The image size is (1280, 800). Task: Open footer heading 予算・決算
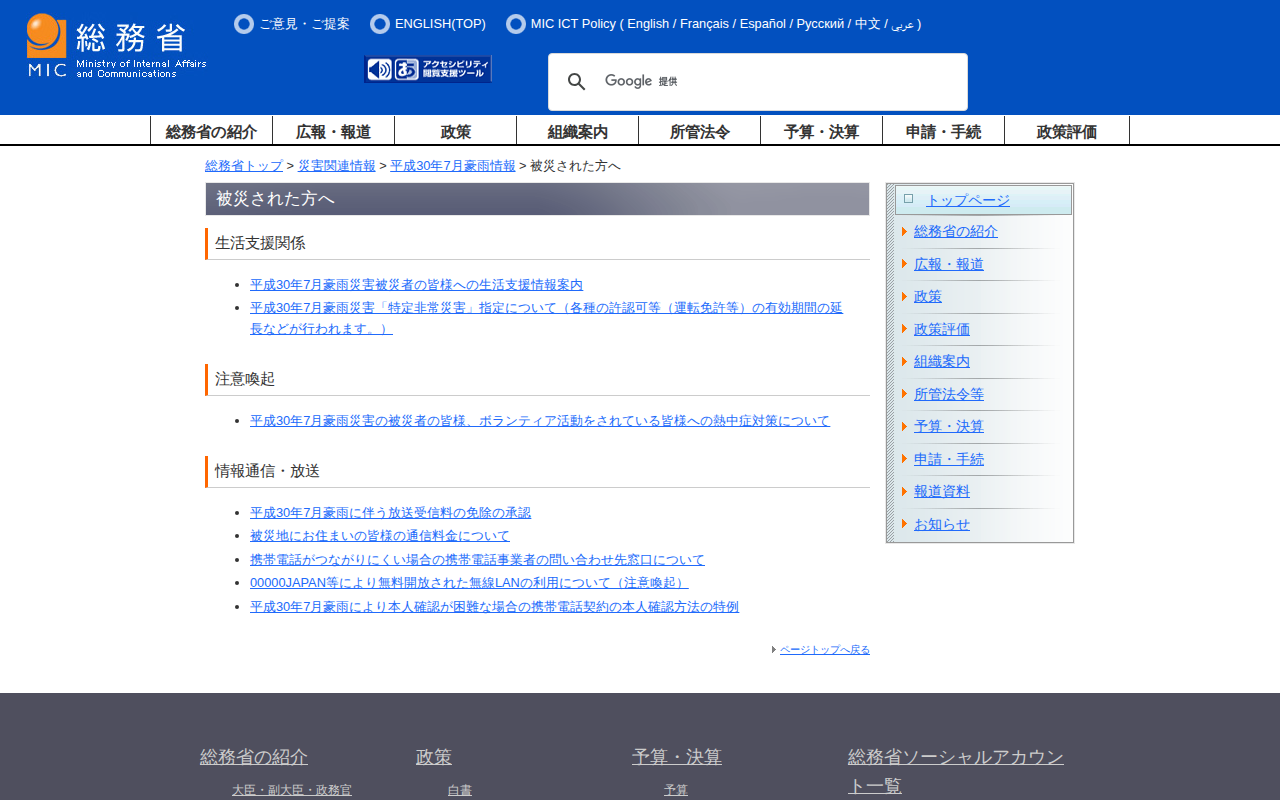(x=676, y=757)
